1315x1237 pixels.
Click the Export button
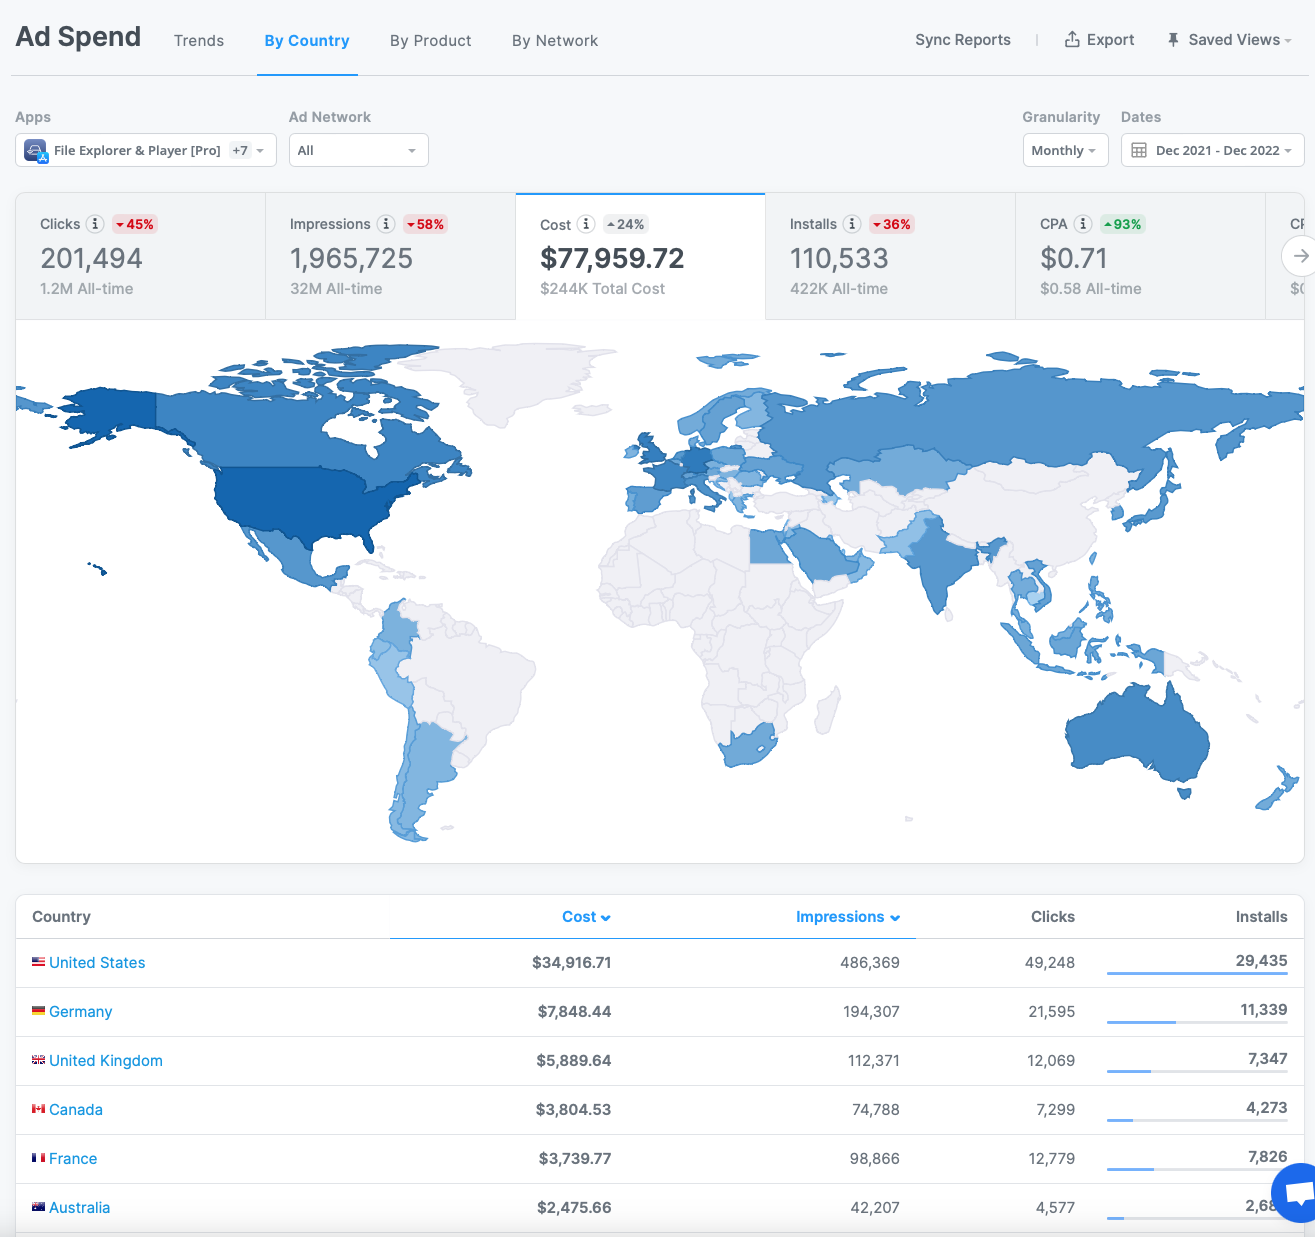tap(1099, 40)
